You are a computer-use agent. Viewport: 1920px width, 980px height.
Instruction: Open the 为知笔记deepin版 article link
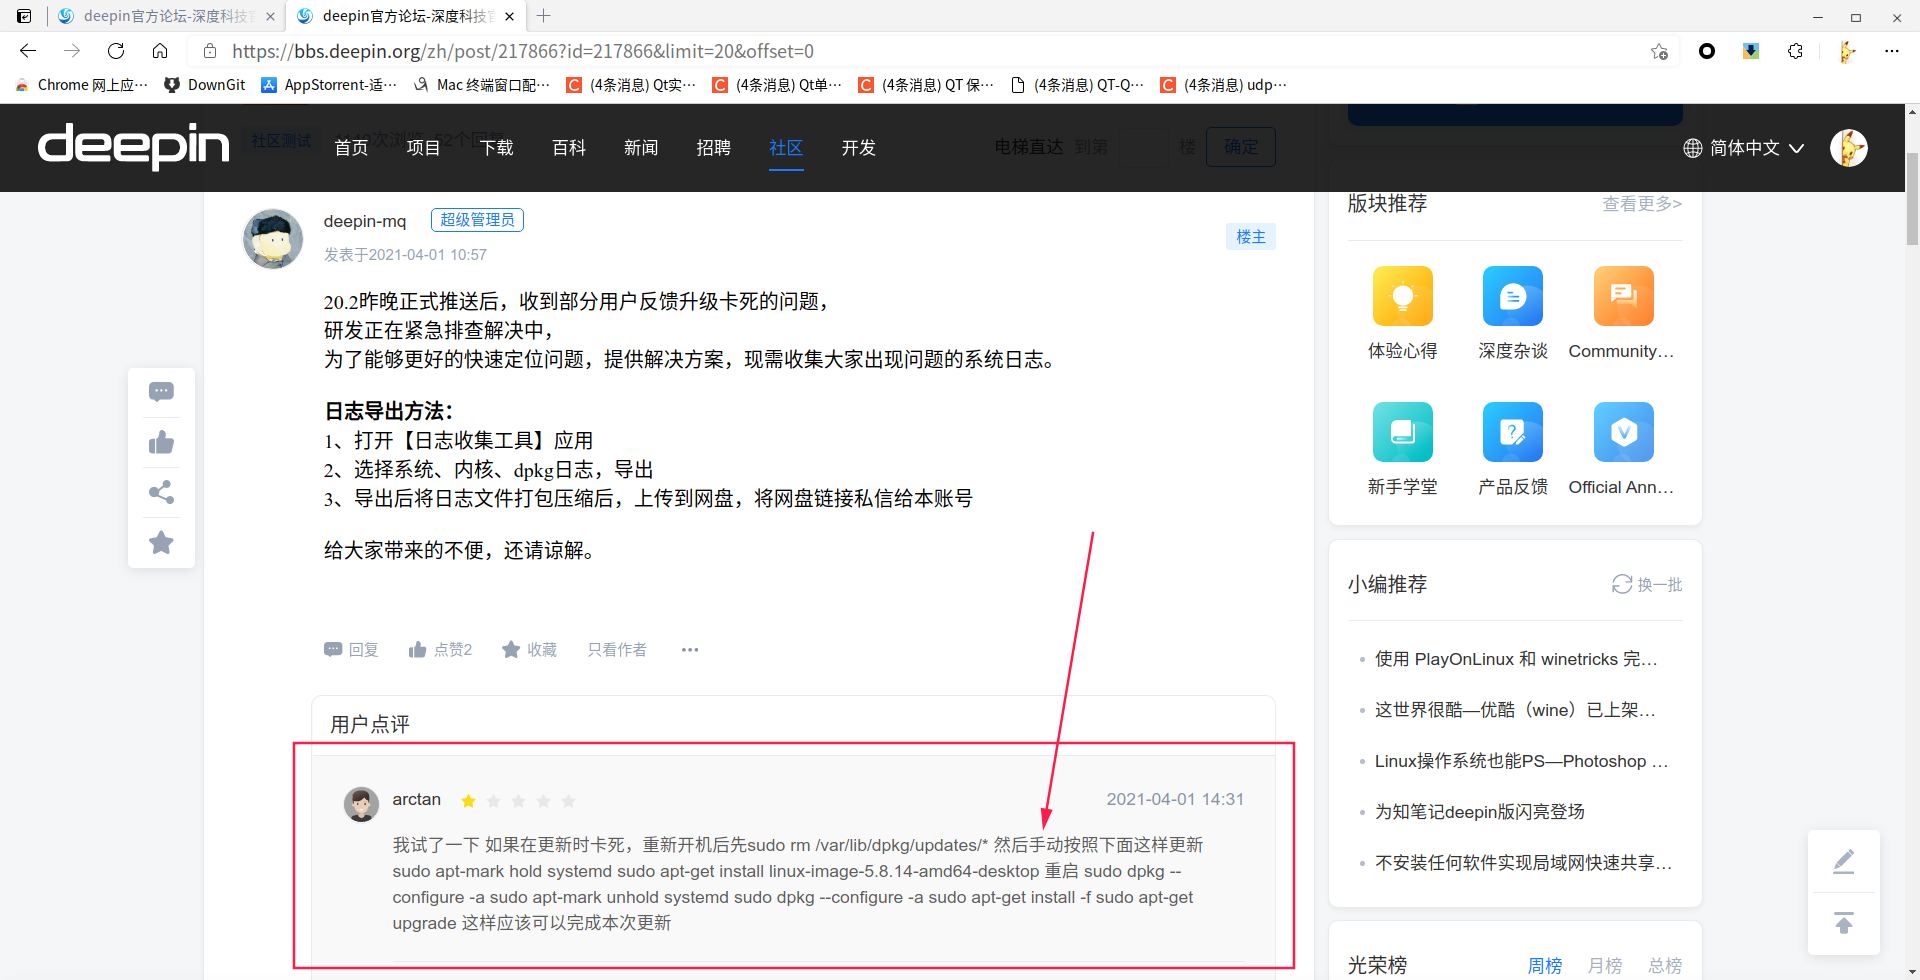(x=1480, y=812)
